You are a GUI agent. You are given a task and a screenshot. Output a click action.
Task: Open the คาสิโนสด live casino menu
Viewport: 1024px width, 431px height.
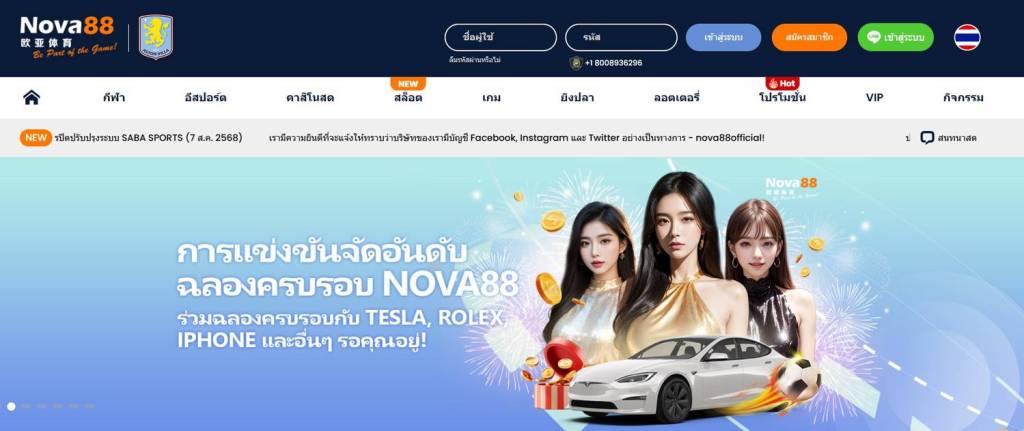310,98
